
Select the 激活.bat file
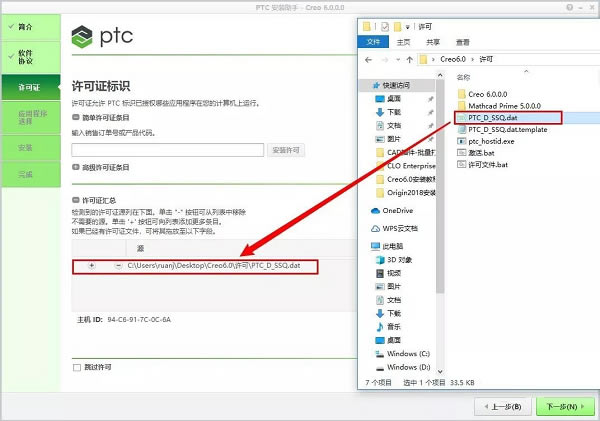point(476,153)
